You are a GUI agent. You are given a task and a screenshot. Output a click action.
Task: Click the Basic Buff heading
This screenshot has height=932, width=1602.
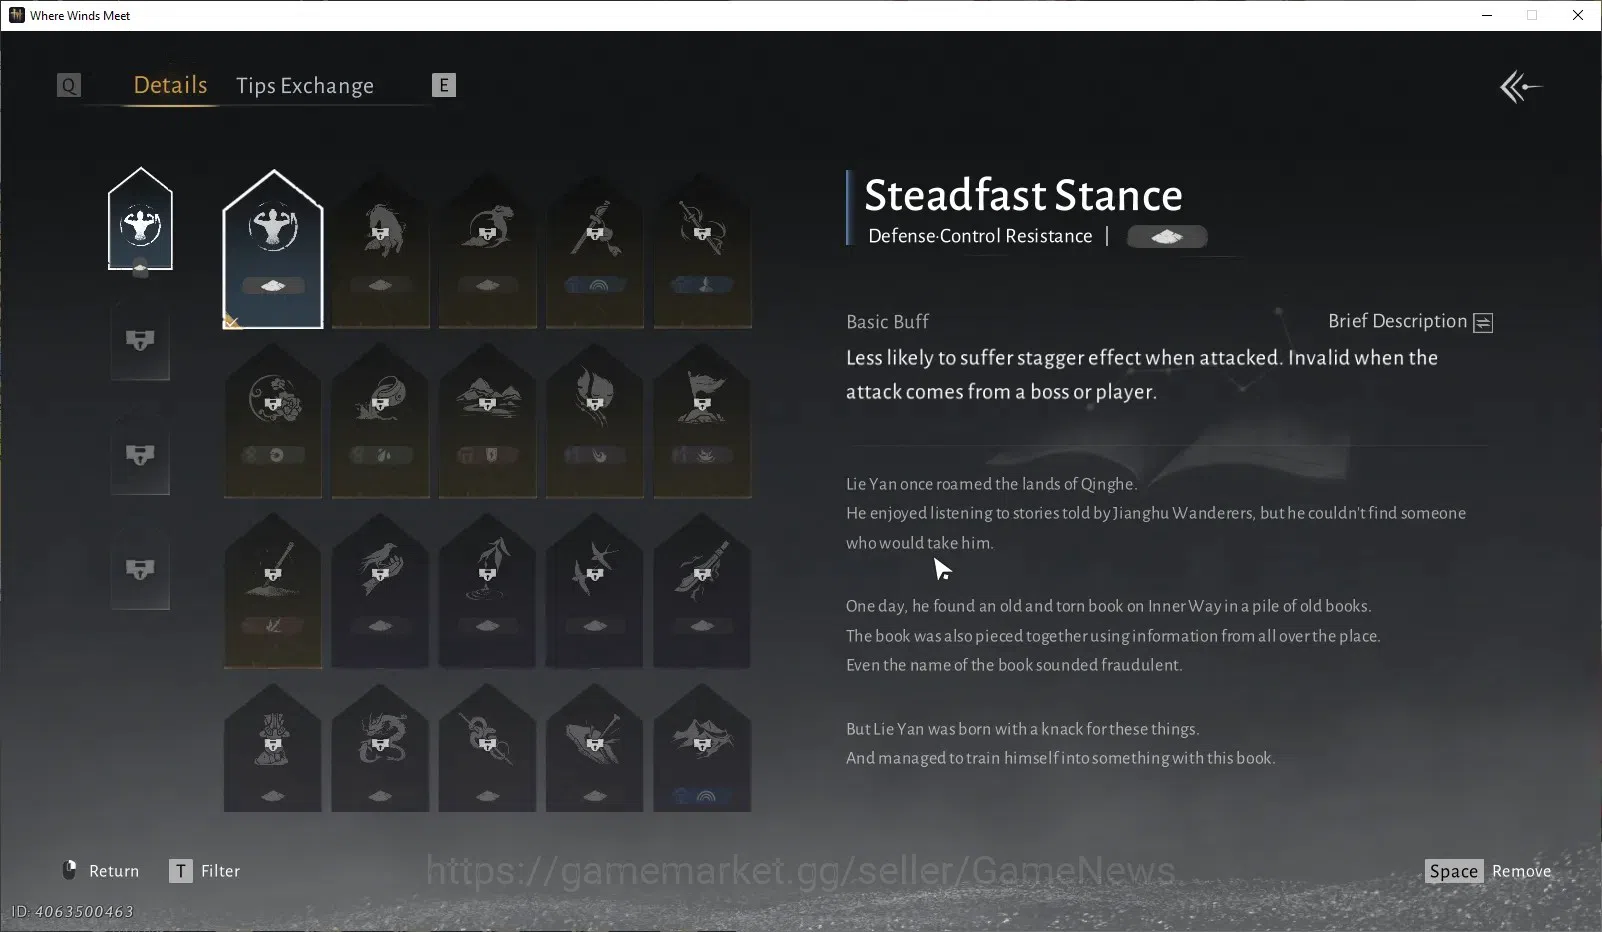click(887, 322)
